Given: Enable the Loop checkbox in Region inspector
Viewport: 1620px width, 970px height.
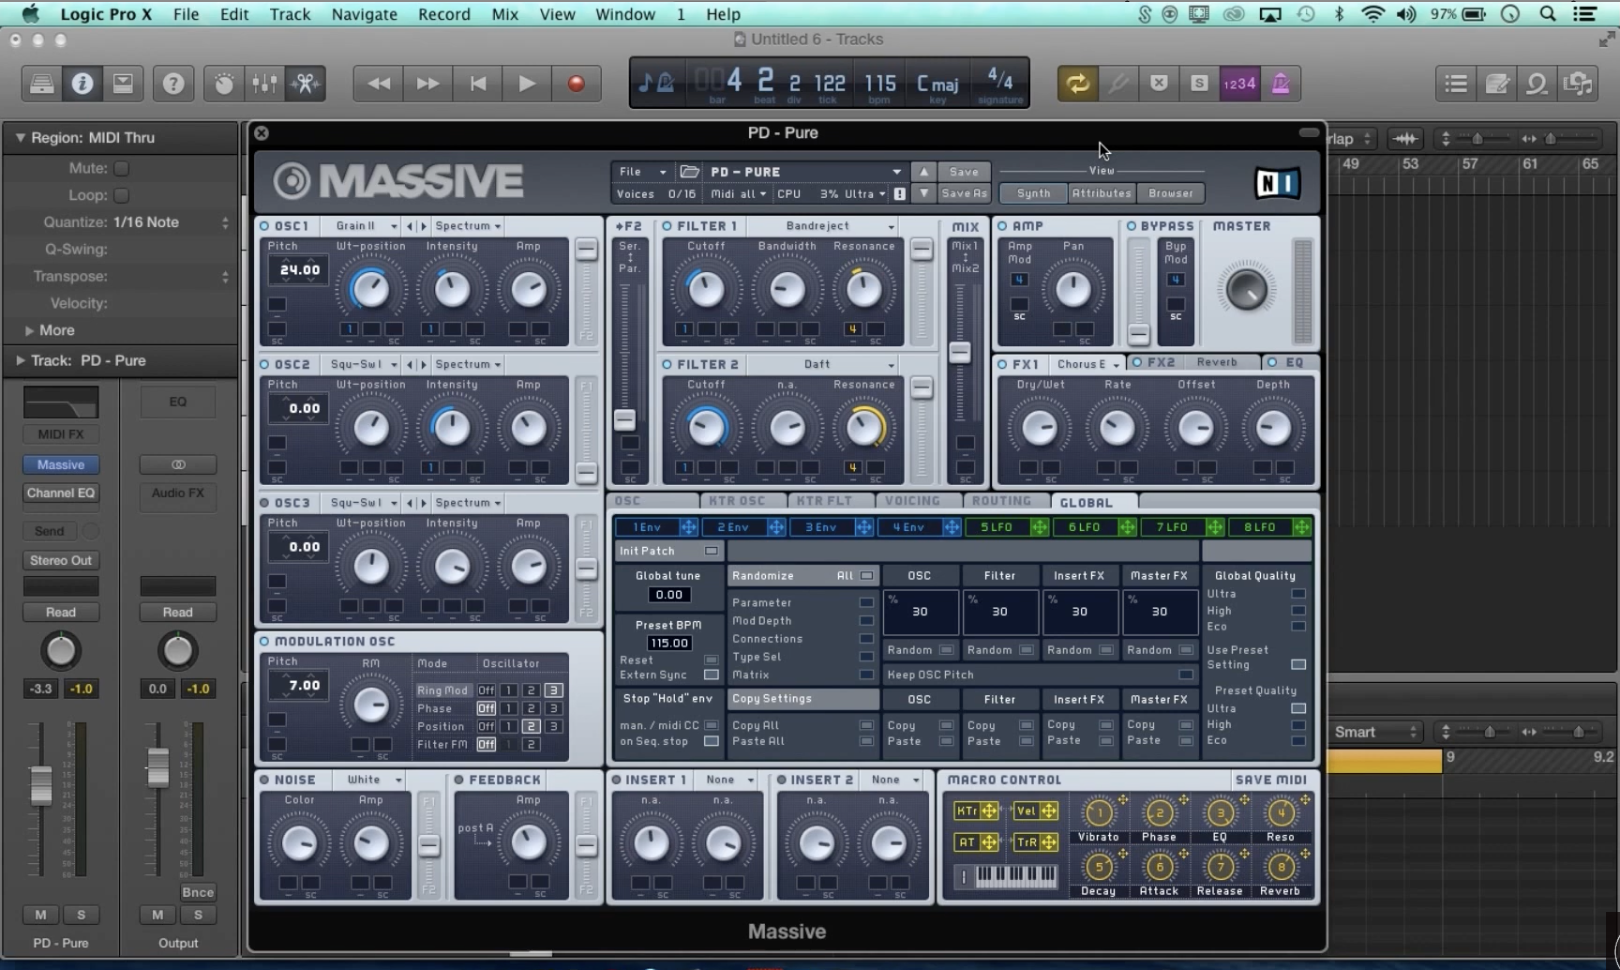Looking at the screenshot, I should point(122,195).
